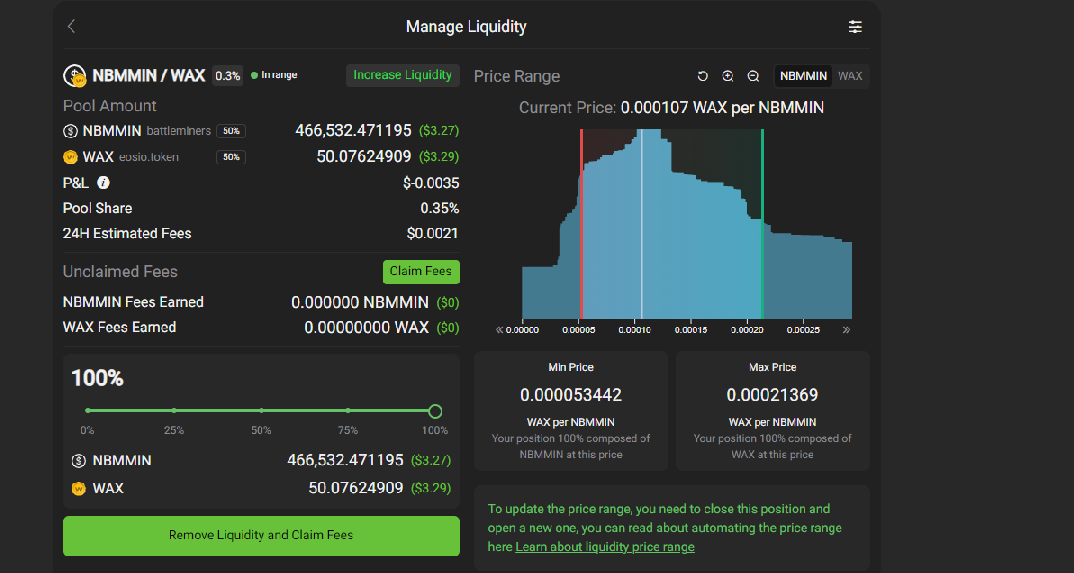Viewport: 1074px width, 573px height.
Task: Go back with the left chevron arrow
Action: click(x=71, y=27)
